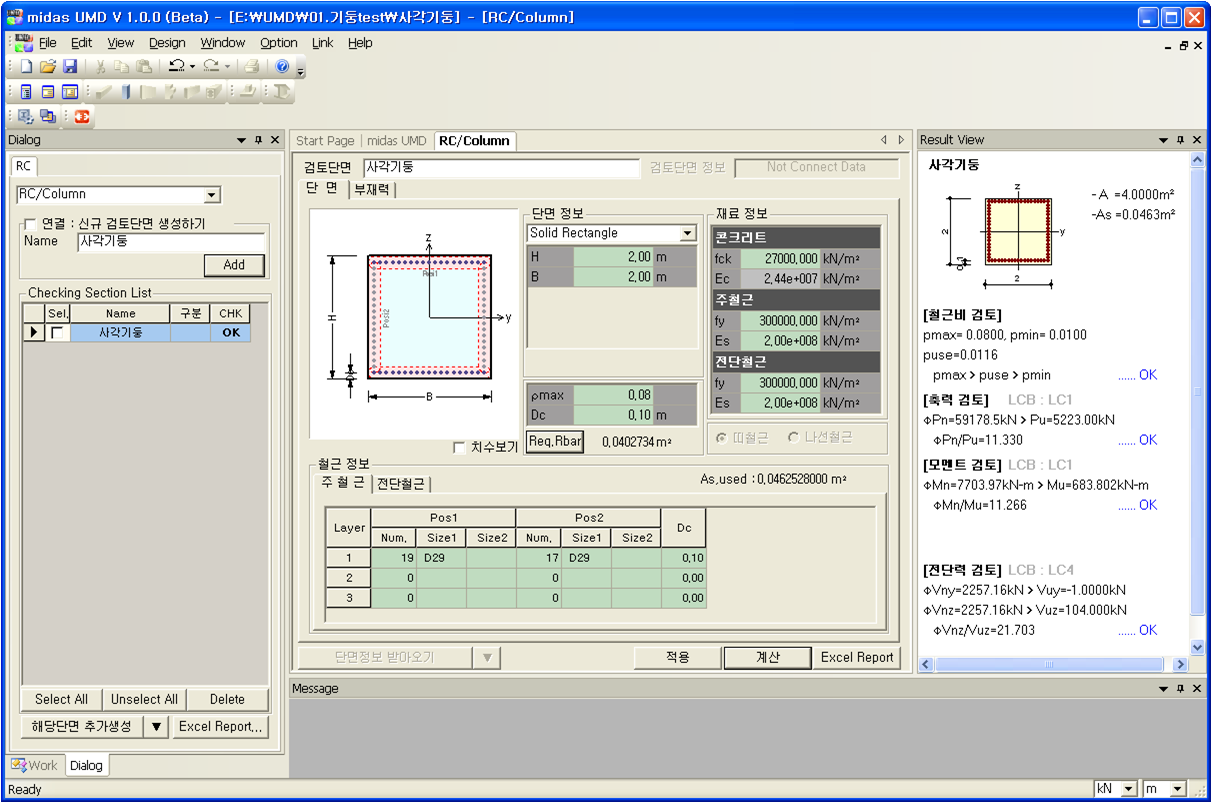
Task: Click the Undo arrow icon
Action: tap(176, 67)
